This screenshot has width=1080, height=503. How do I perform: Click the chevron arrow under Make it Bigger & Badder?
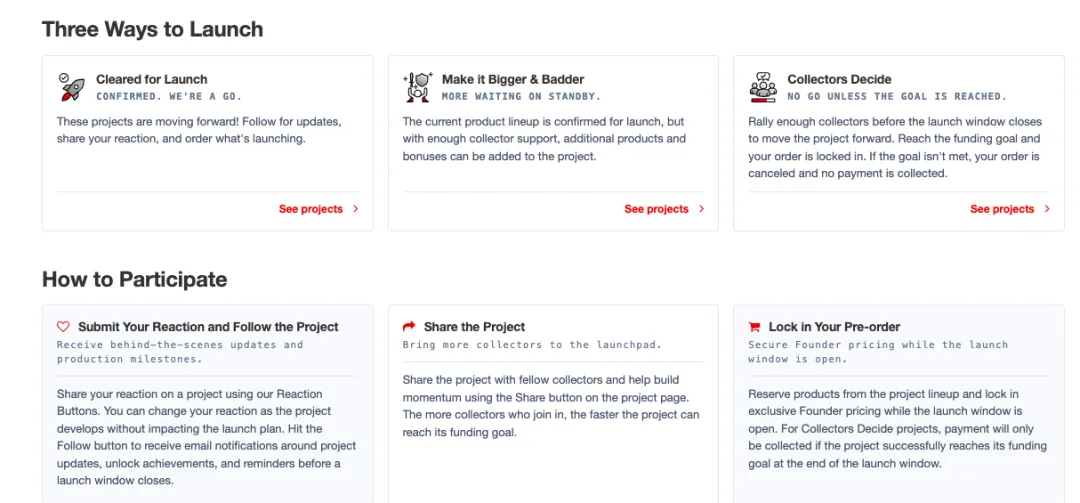coord(701,209)
